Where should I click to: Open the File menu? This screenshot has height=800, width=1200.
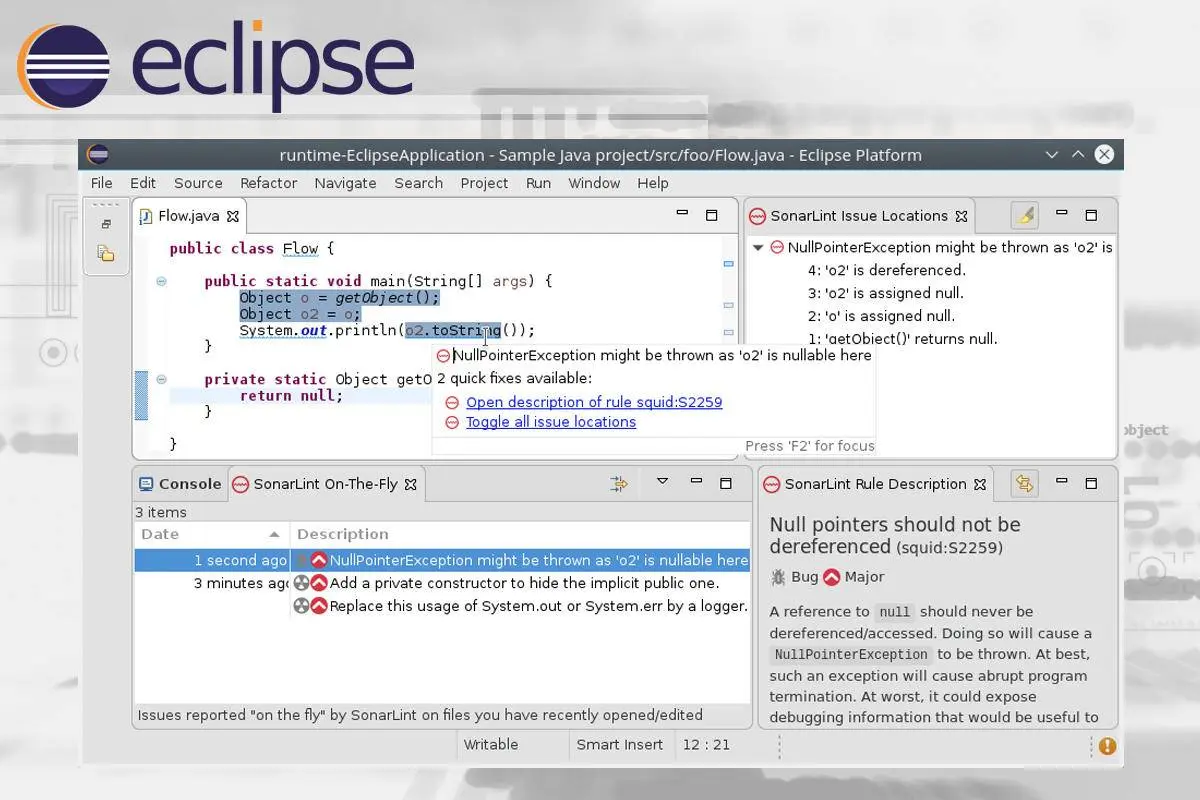[x=102, y=183]
